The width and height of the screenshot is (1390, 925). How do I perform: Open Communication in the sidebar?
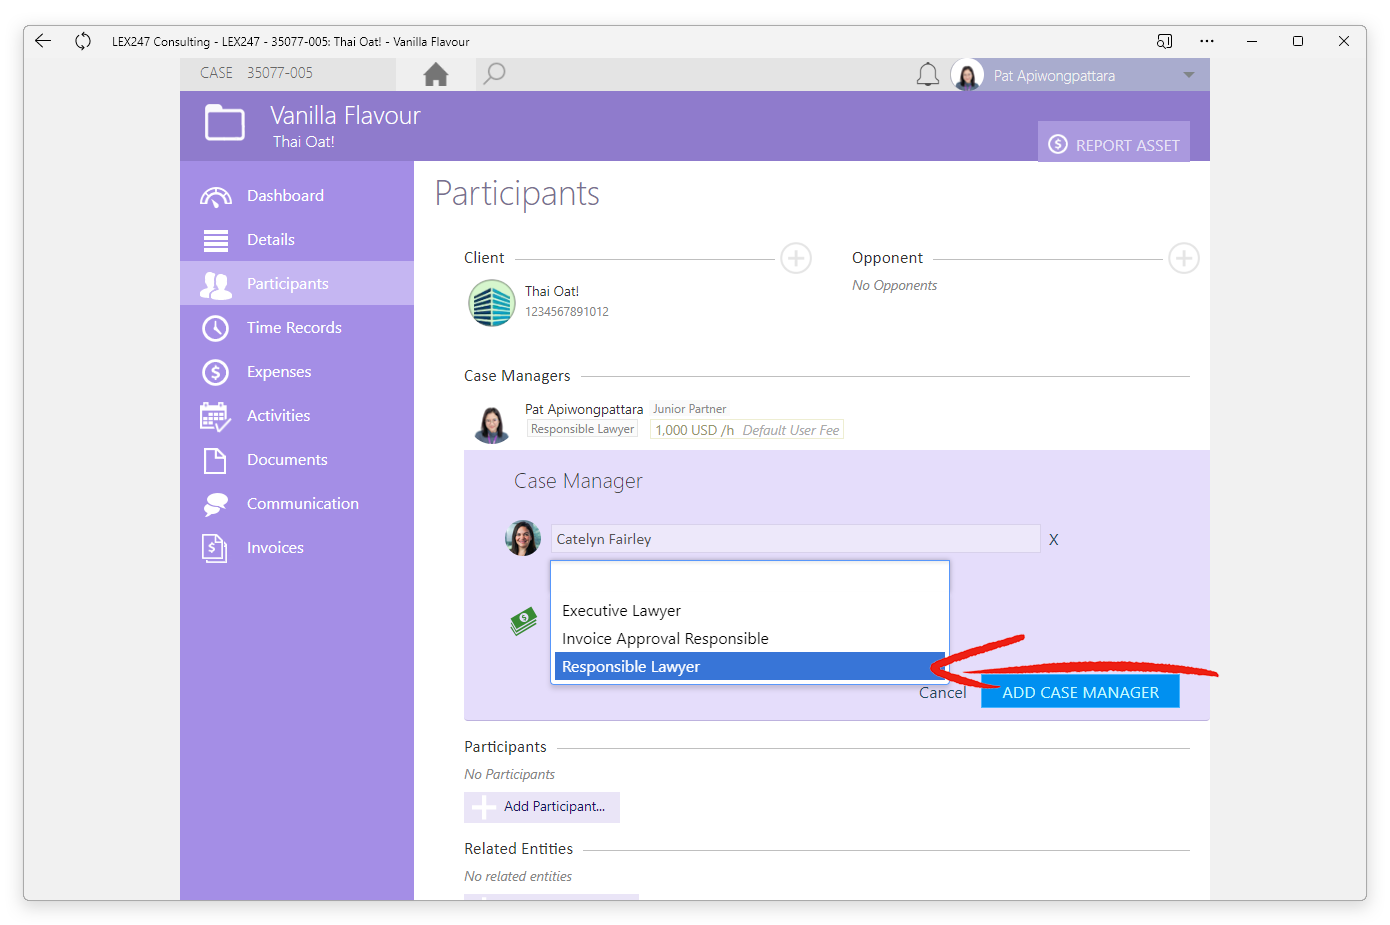point(297,504)
